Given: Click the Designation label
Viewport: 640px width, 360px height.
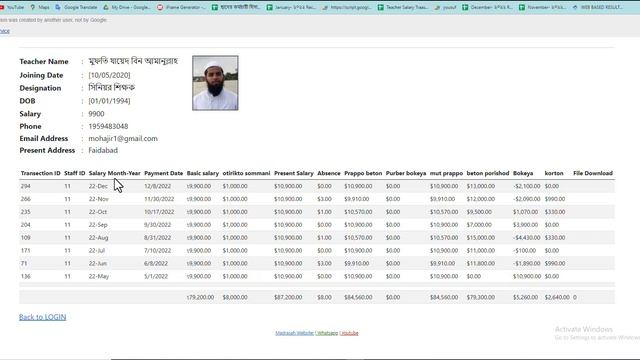Looking at the screenshot, I should 40,88.
